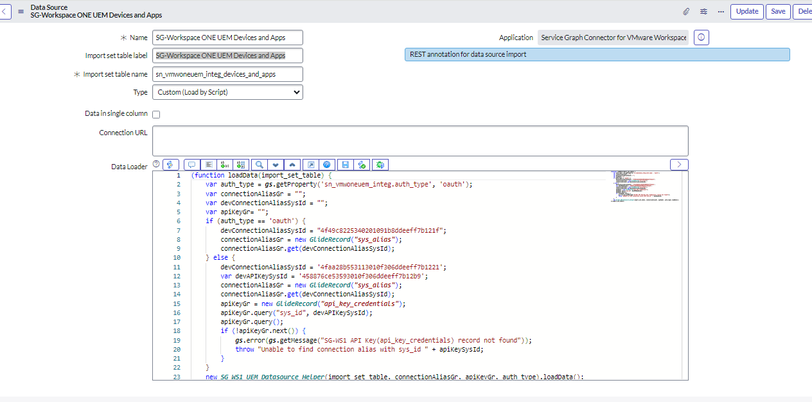Screen dimensions: 812x402
Task: Open the script debugger bug icon
Action: click(x=381, y=165)
